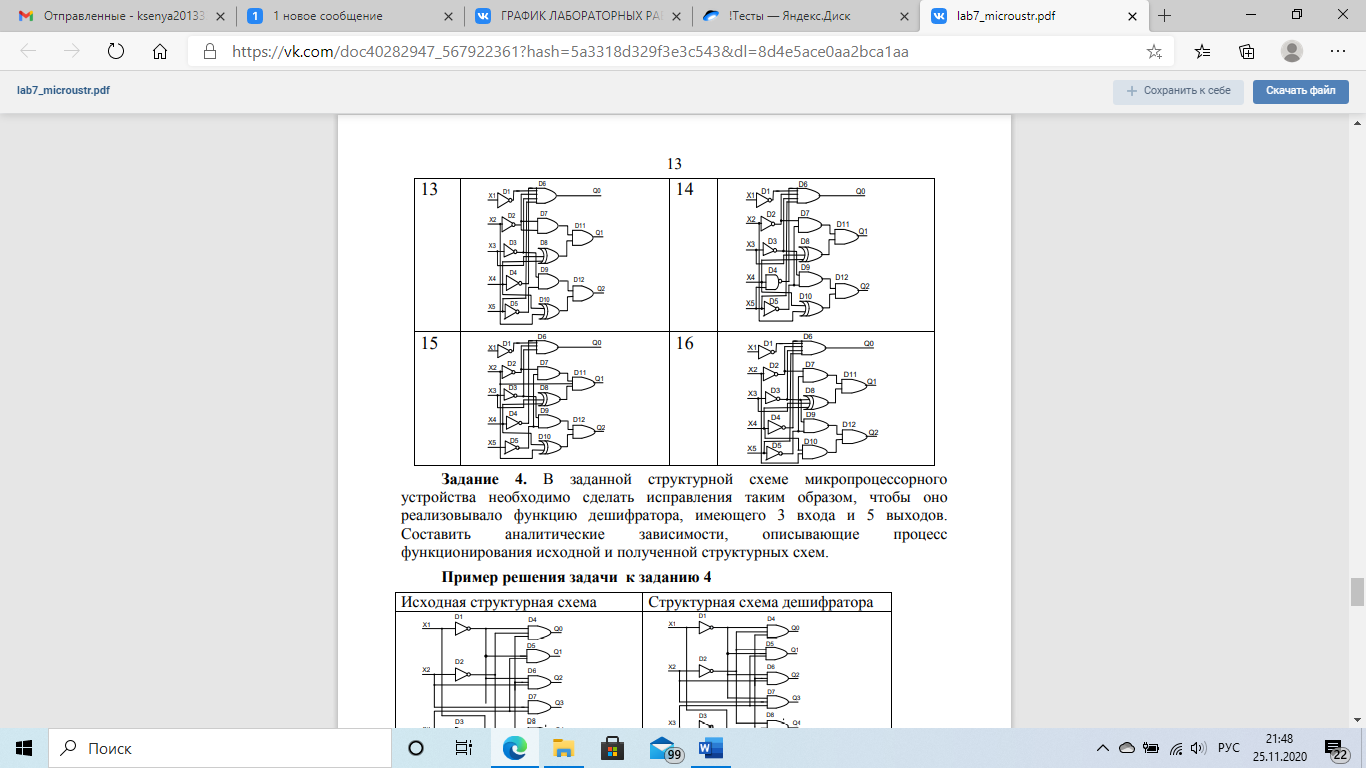Open Microsoft Word from taskbar

711,748
